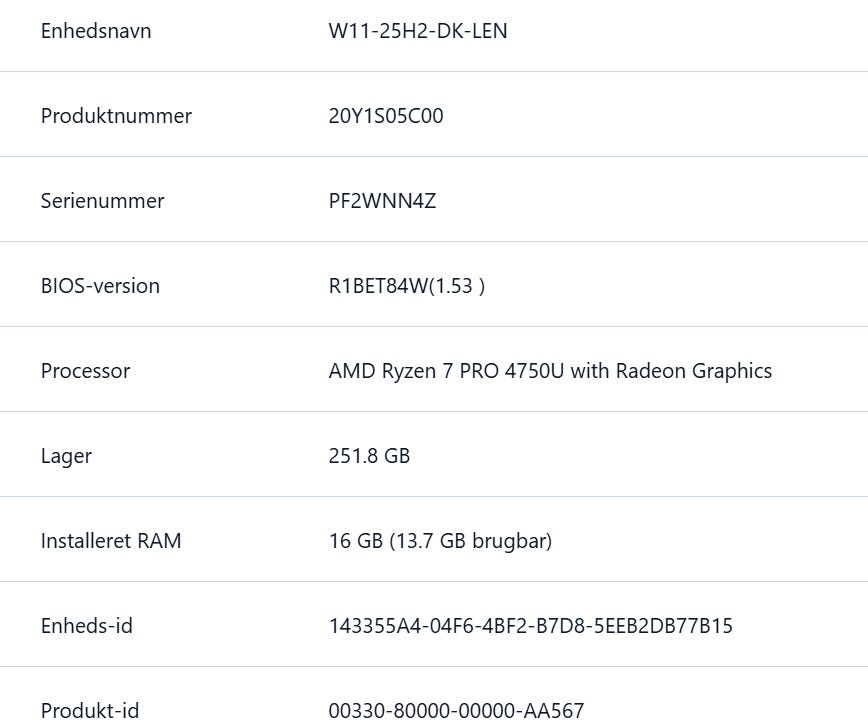Click the Enhedsnavn label
868x722 pixels.
click(x=96, y=31)
